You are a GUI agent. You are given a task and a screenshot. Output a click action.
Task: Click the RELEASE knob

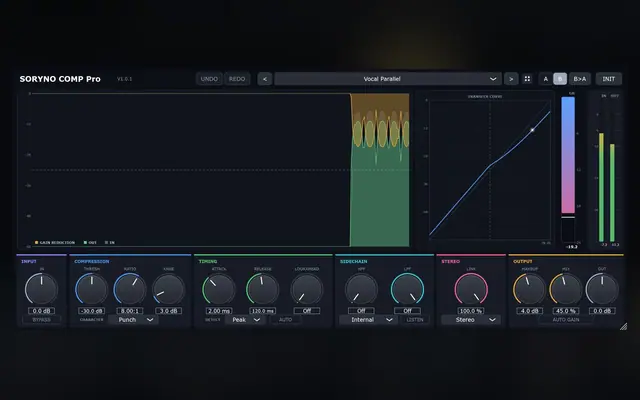(x=262, y=289)
